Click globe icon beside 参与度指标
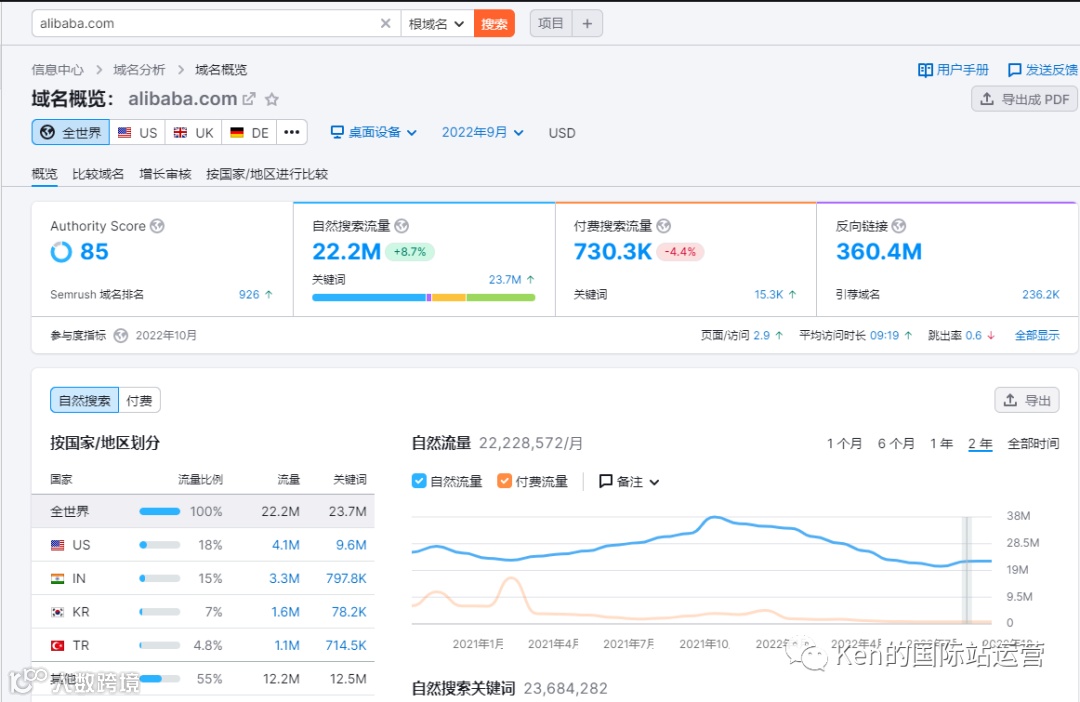 (x=121, y=335)
